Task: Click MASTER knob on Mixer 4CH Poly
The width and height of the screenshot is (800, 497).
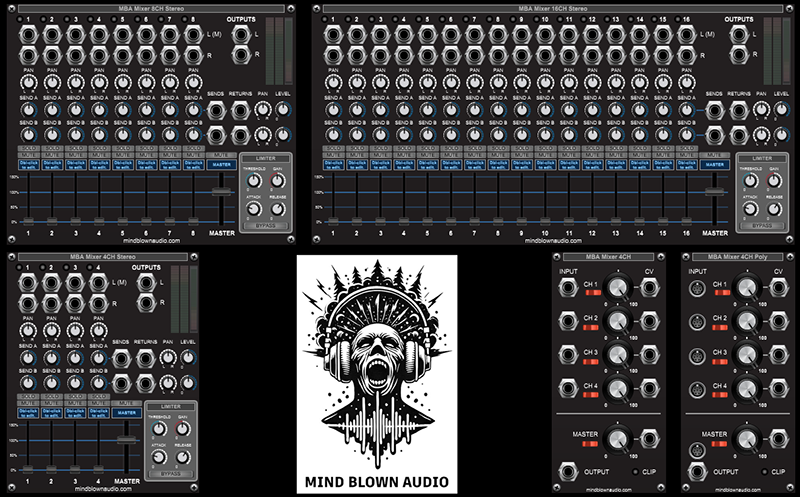Action: tap(746, 439)
